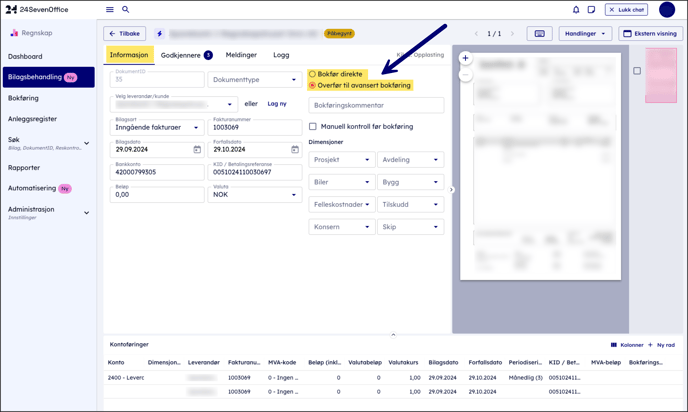Select the pink document page thumbnail
The image size is (688, 412).
click(x=661, y=76)
